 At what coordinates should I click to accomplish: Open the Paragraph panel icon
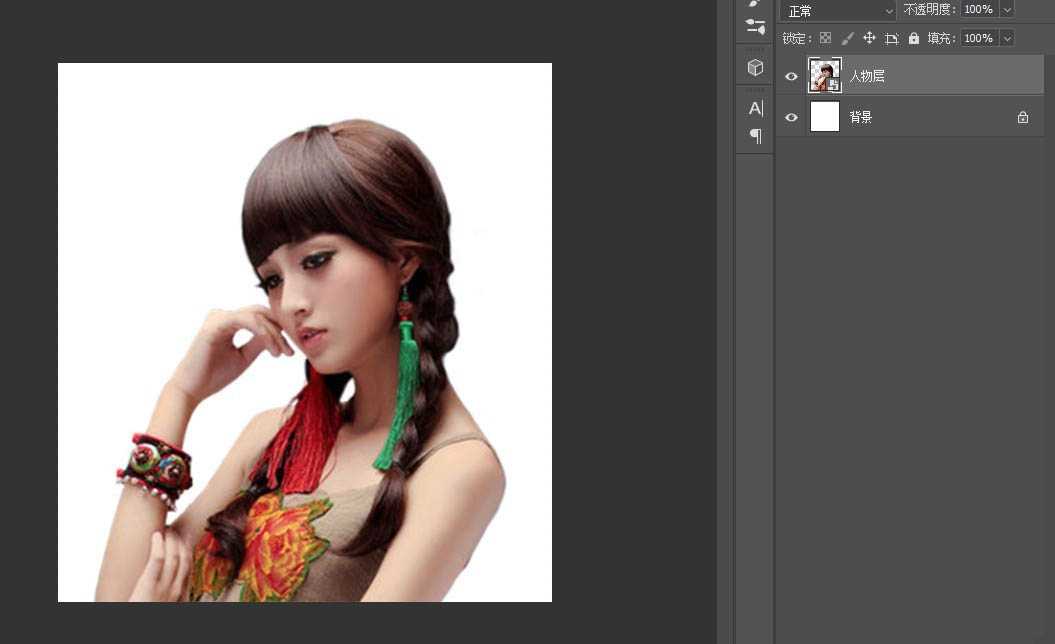(755, 136)
